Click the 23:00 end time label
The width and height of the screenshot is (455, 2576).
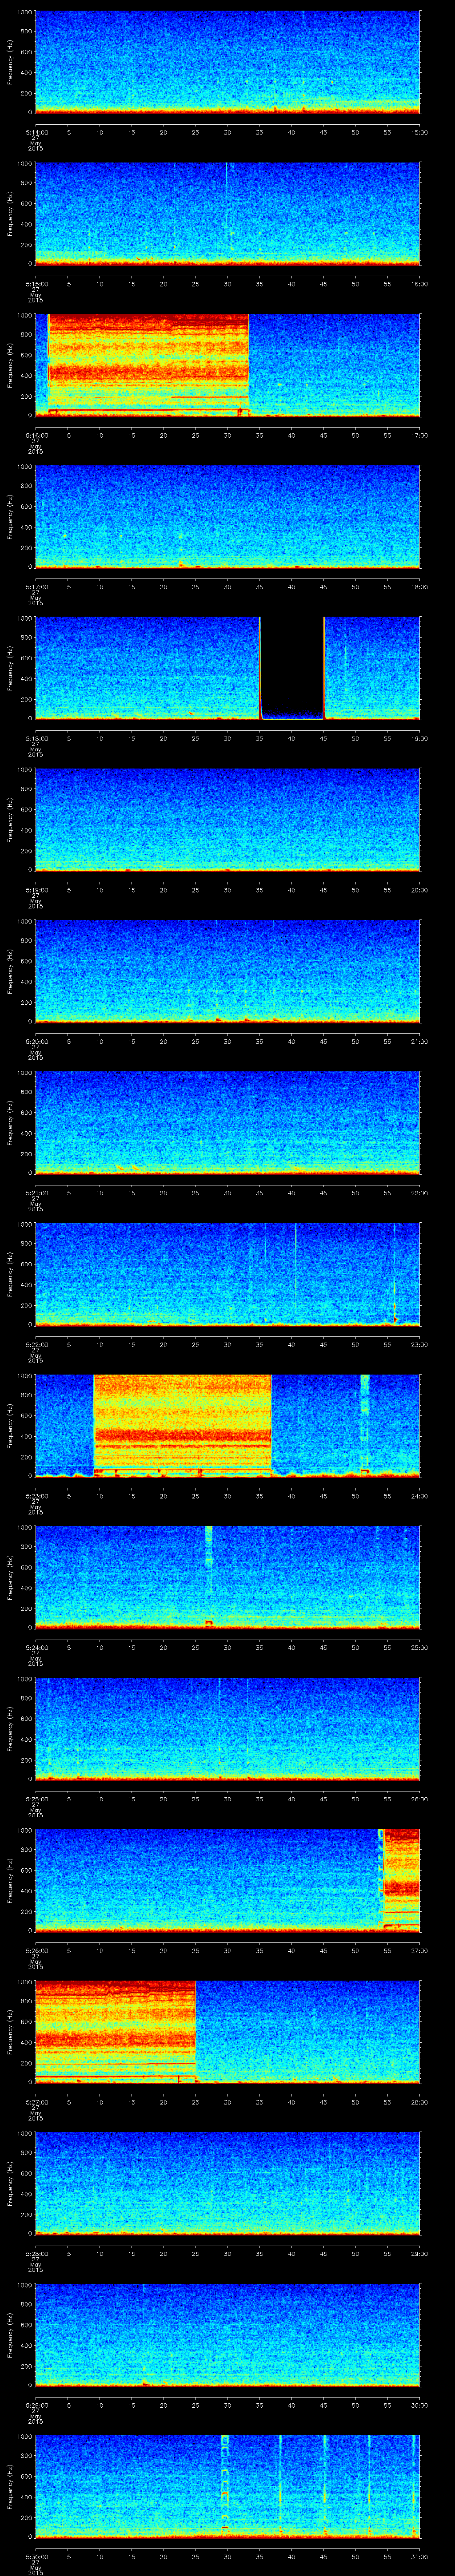tap(420, 1345)
